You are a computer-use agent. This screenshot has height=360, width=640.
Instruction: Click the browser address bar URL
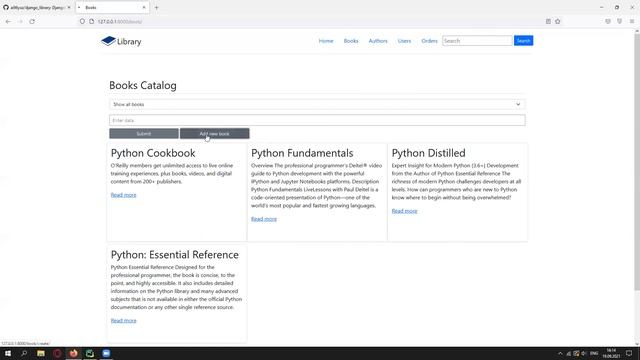point(120,21)
